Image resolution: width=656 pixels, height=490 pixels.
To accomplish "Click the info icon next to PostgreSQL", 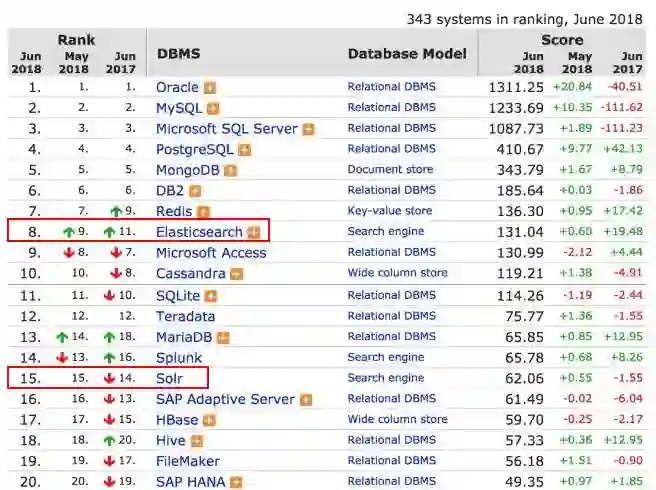I will 244,150.
